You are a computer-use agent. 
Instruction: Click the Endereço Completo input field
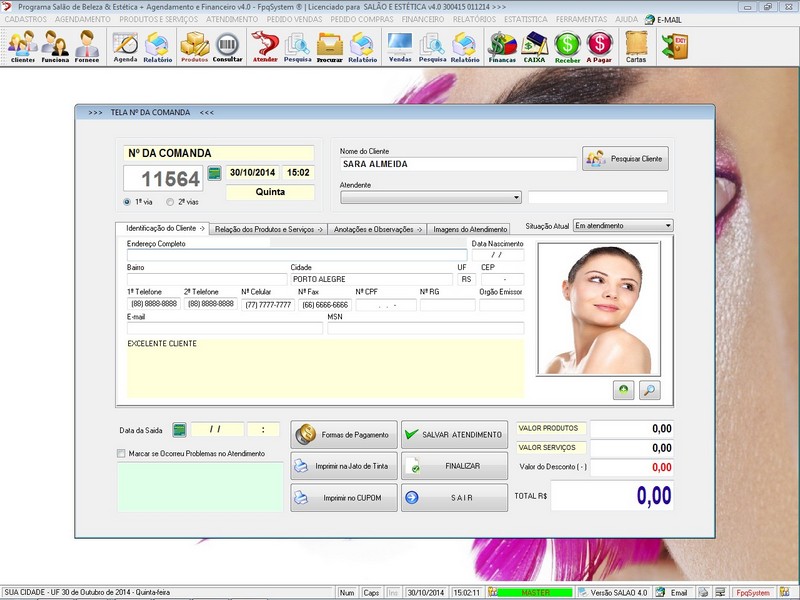297,255
